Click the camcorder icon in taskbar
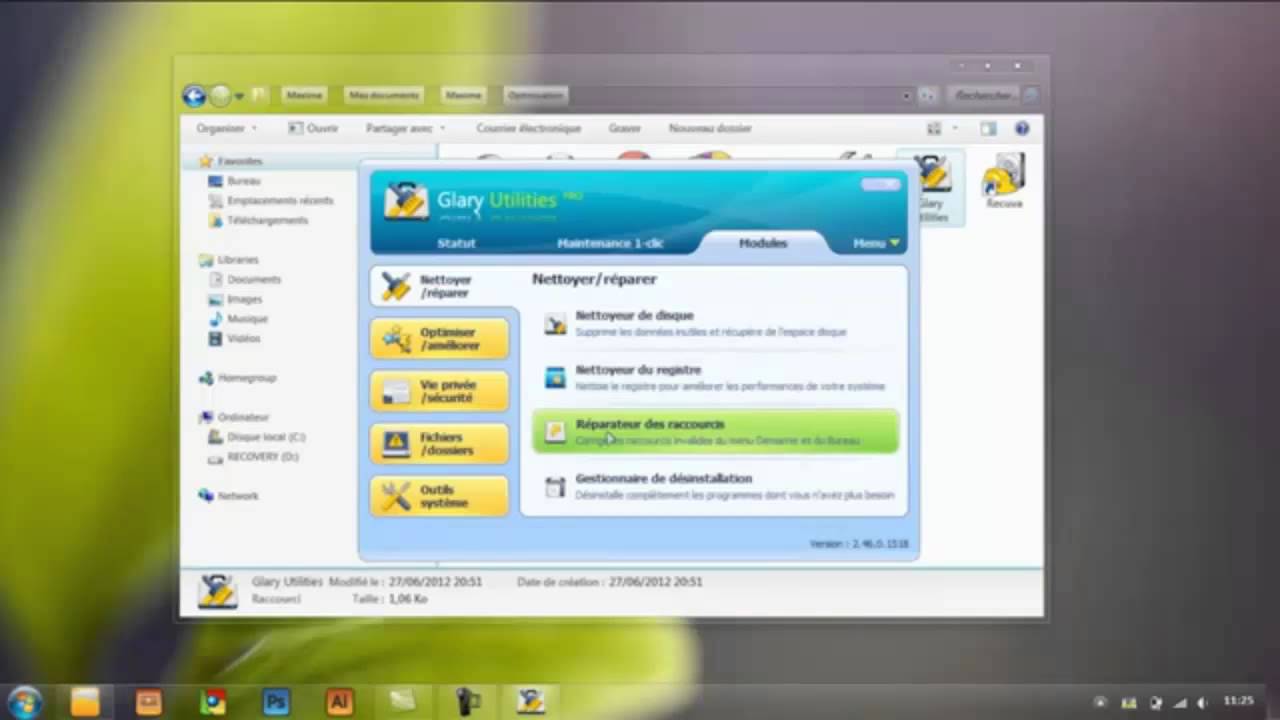 (x=466, y=702)
